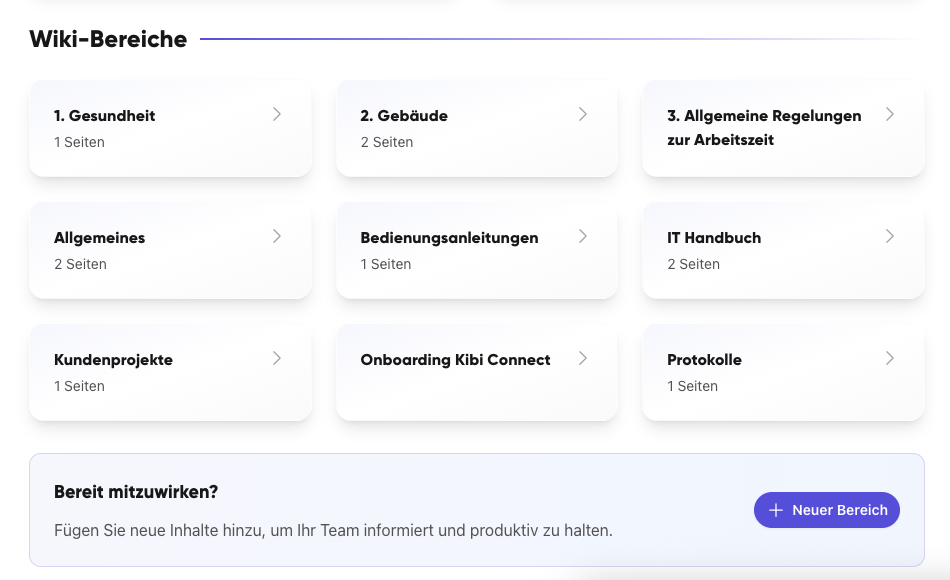Click the chevron on the Kundenprojekte card
Image resolution: width=950 pixels, height=580 pixels.
point(277,358)
